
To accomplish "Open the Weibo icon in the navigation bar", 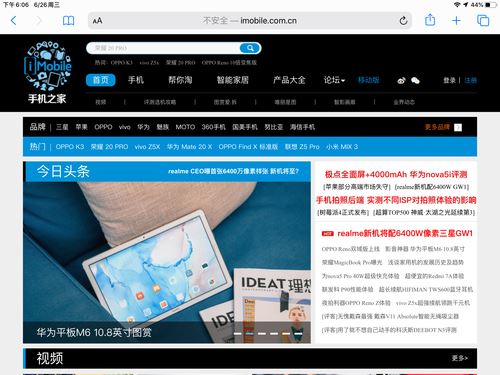I will click(x=401, y=80).
